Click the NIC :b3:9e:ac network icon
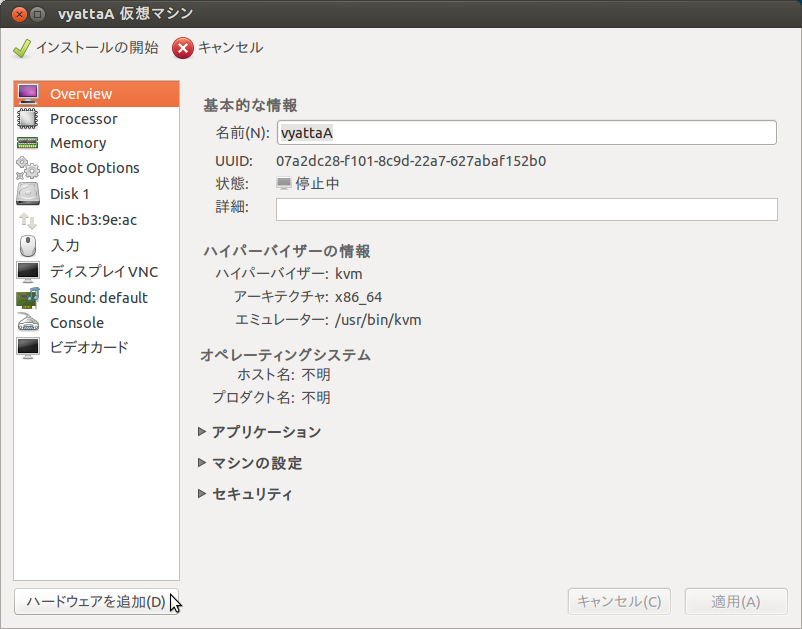The image size is (802, 629). click(x=28, y=220)
